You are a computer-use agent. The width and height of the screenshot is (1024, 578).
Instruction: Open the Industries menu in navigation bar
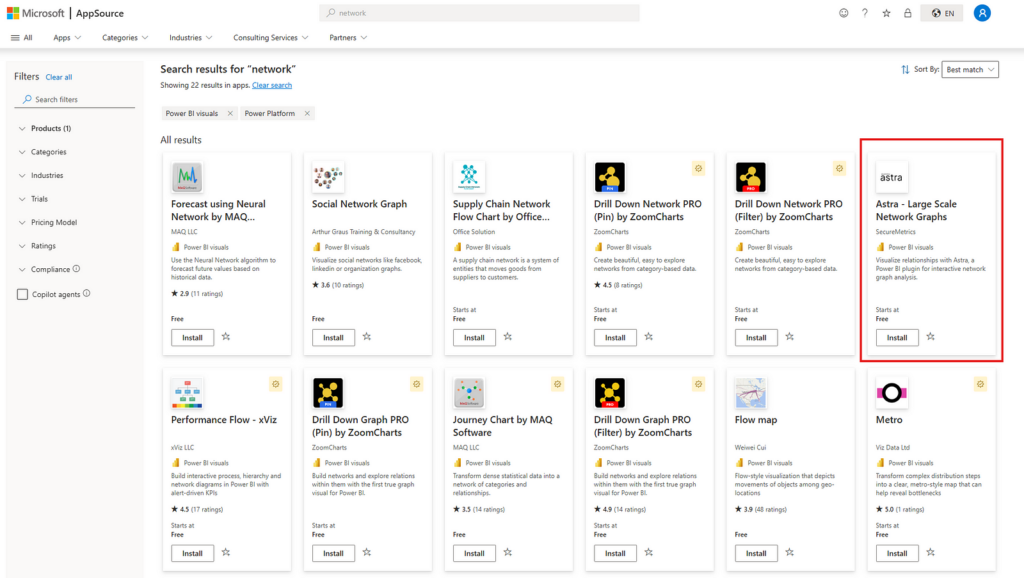click(190, 38)
